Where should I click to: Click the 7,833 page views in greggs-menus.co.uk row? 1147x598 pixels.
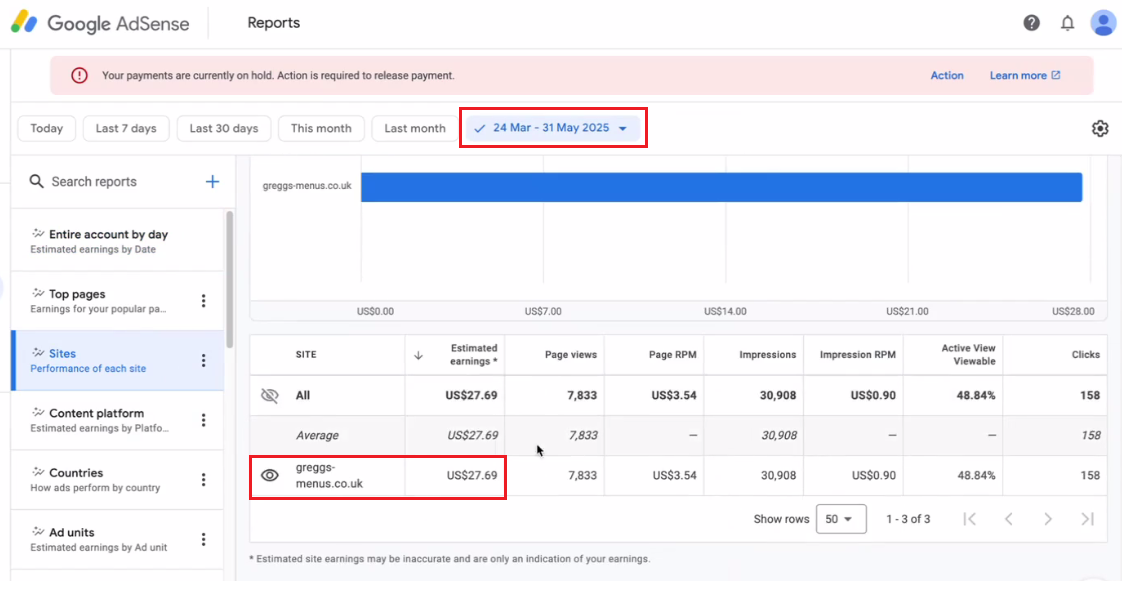[582, 476]
